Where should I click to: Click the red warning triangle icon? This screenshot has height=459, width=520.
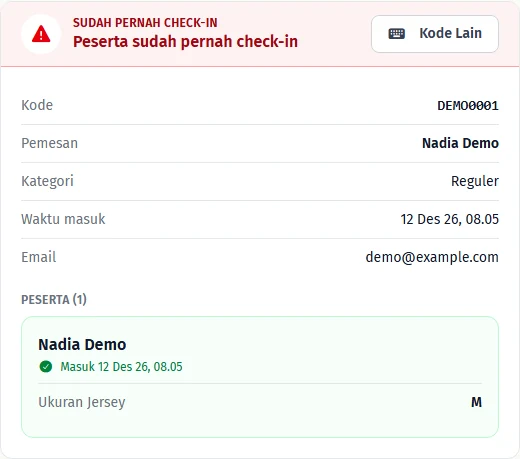point(41,34)
